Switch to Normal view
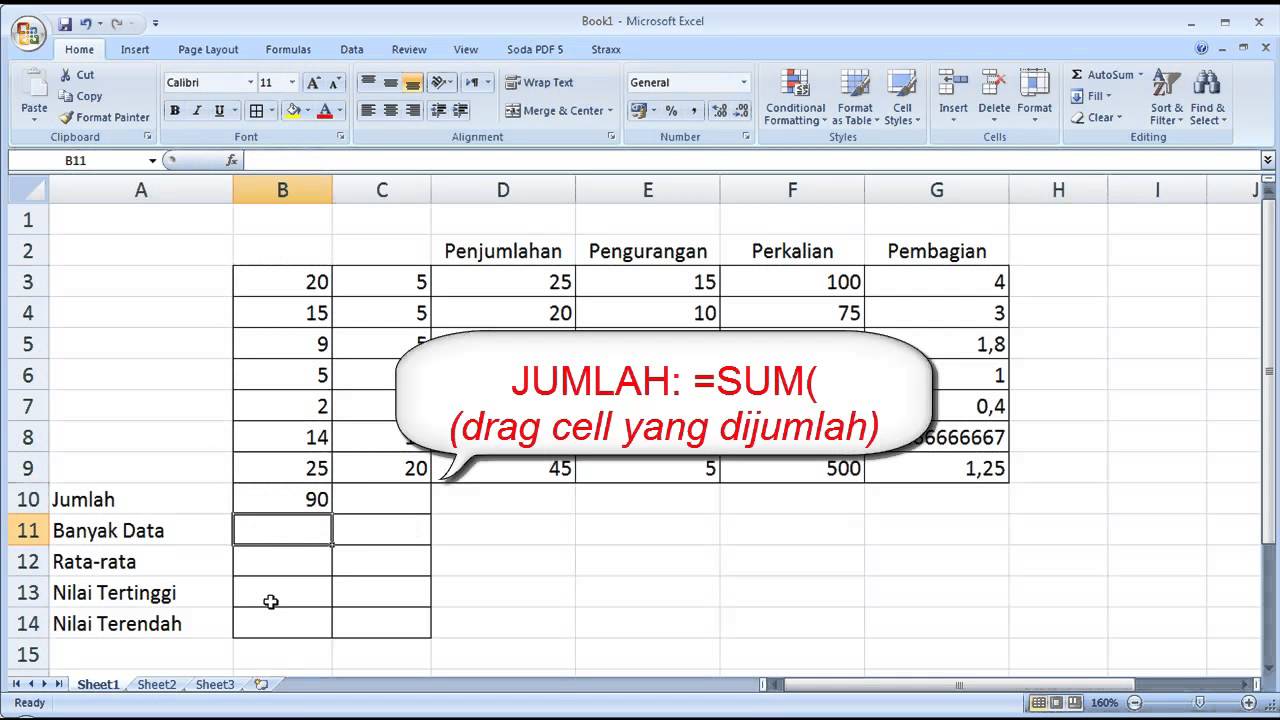This screenshot has height=720, width=1280. tap(1038, 703)
